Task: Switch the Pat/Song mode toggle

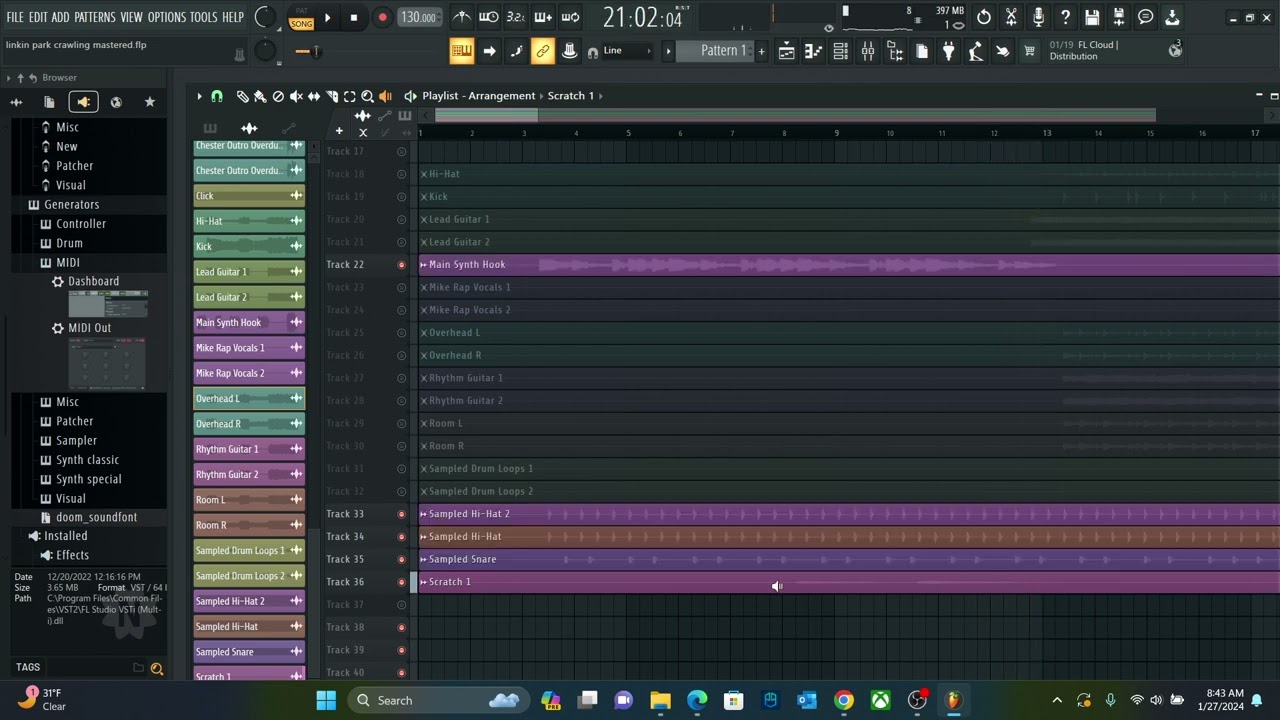Action: (301, 17)
